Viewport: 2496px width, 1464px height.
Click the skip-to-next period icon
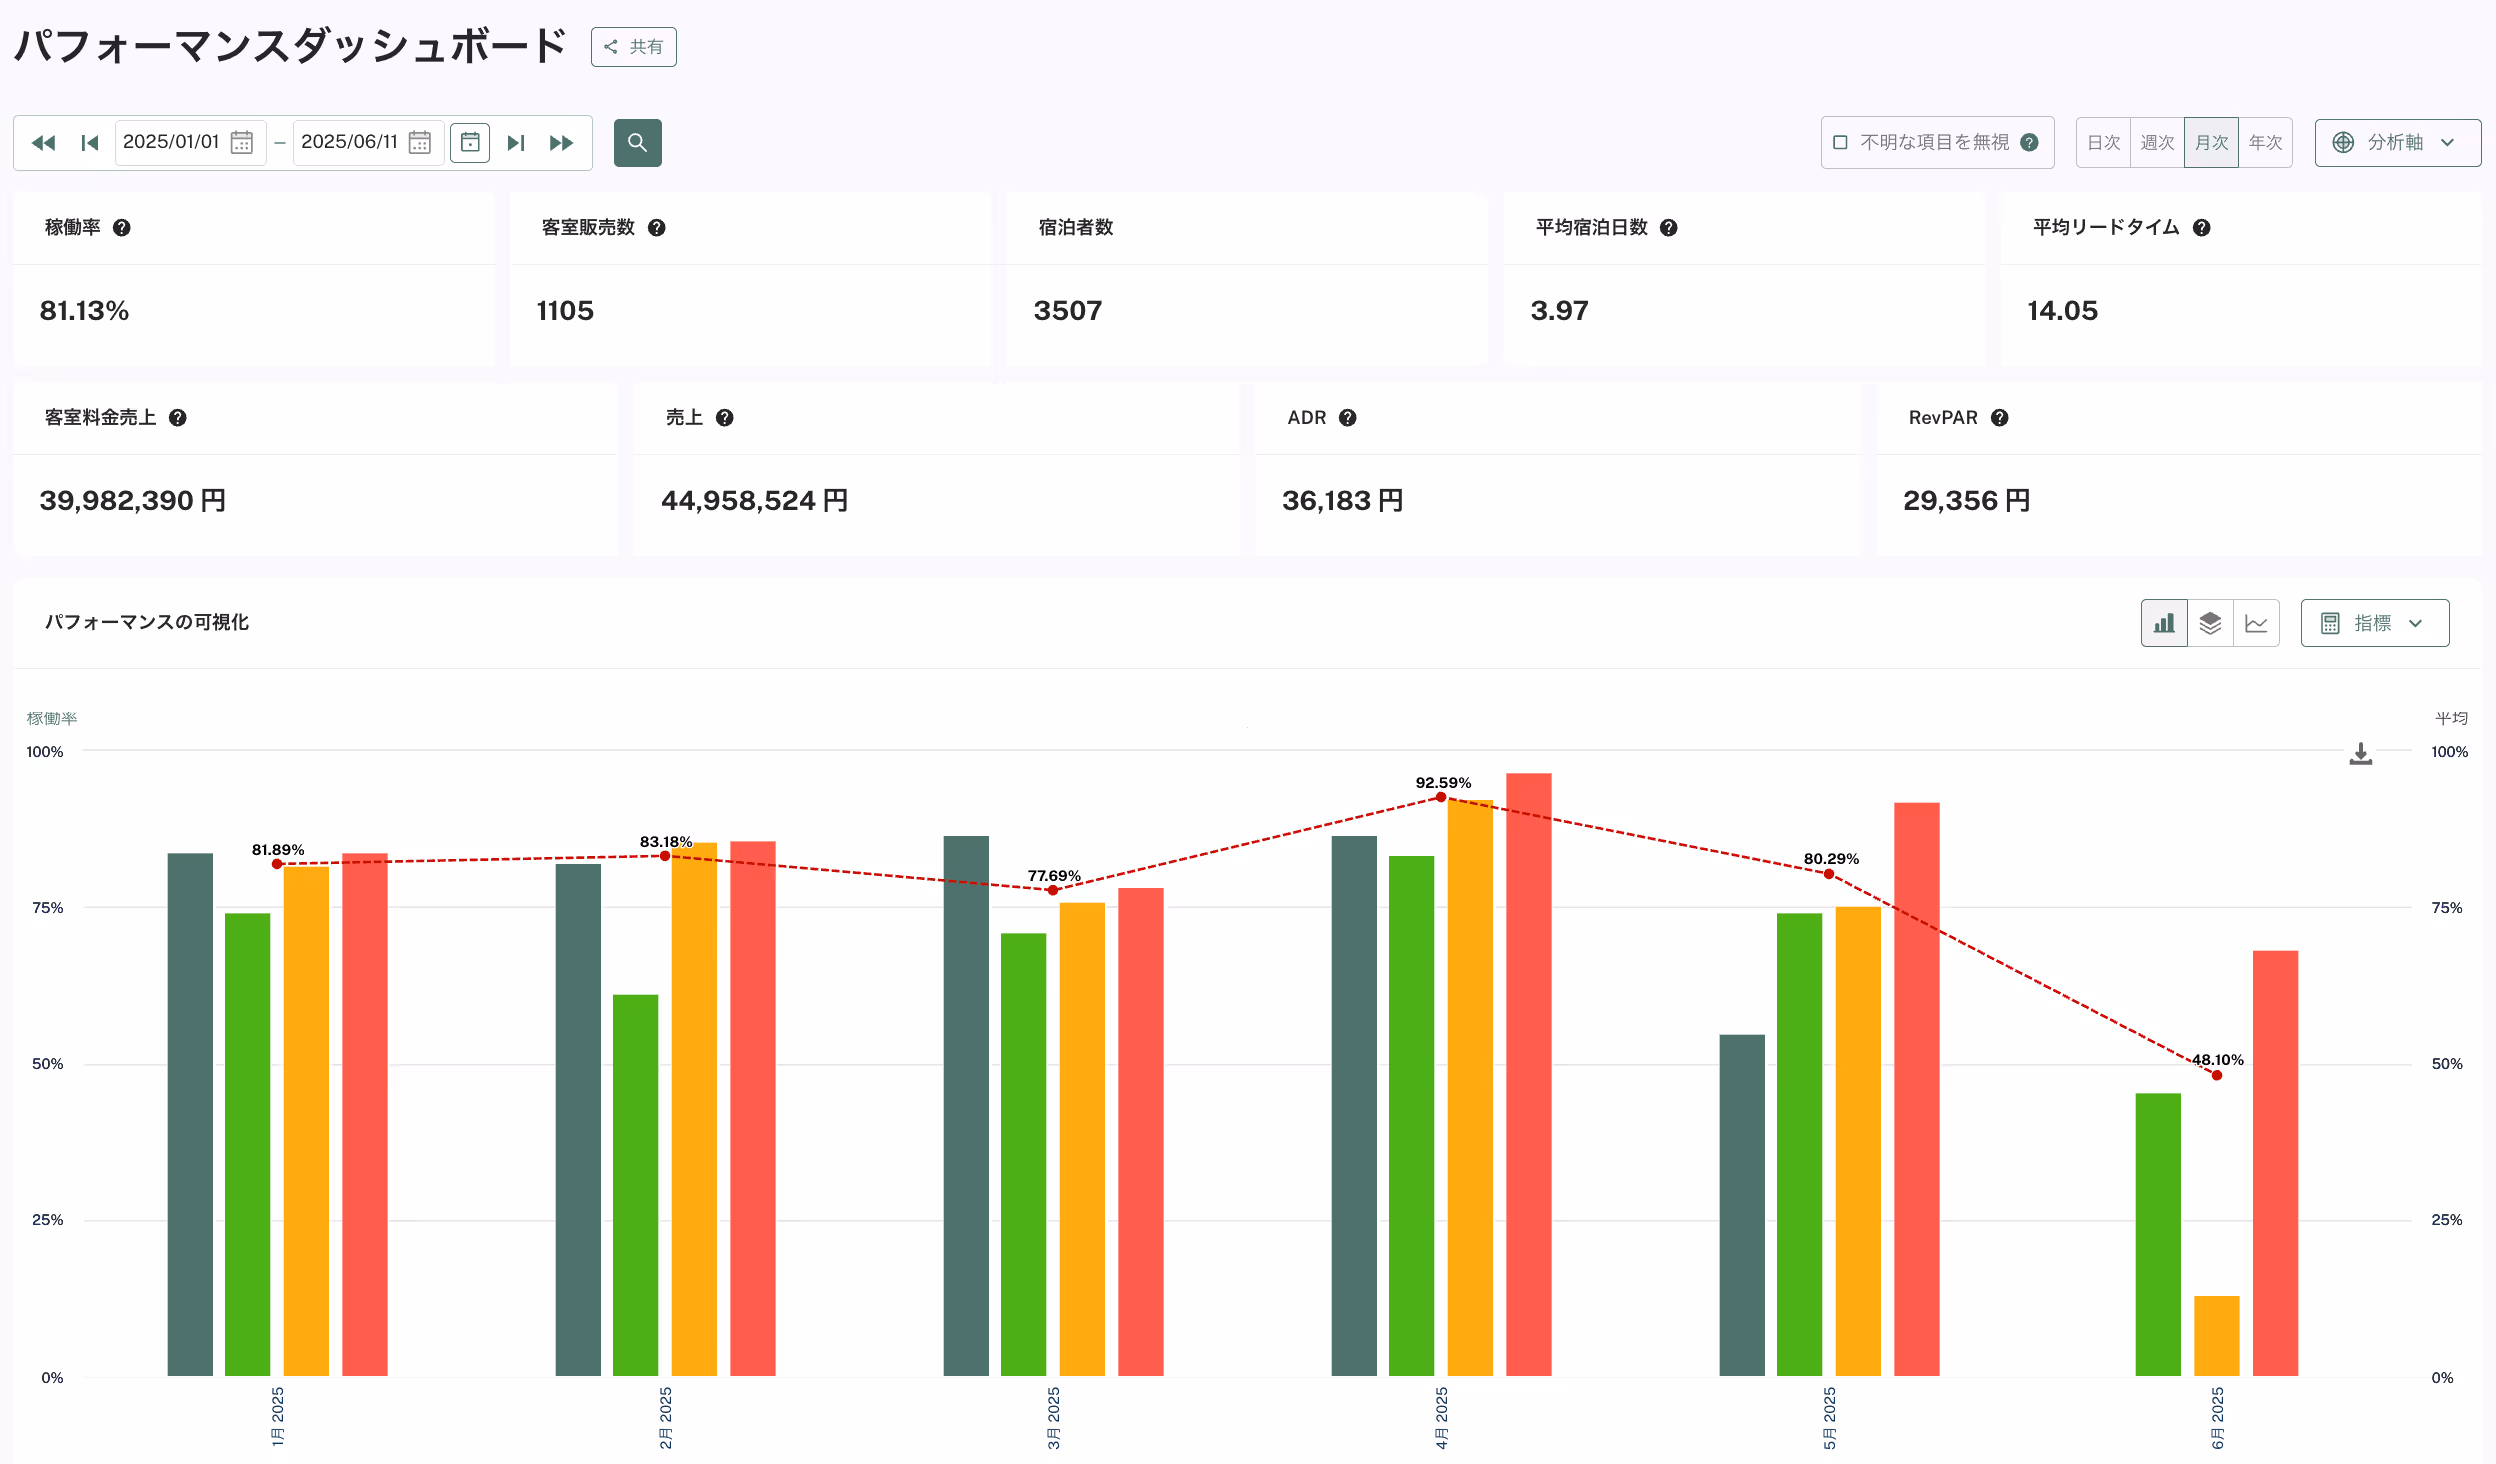tap(516, 143)
